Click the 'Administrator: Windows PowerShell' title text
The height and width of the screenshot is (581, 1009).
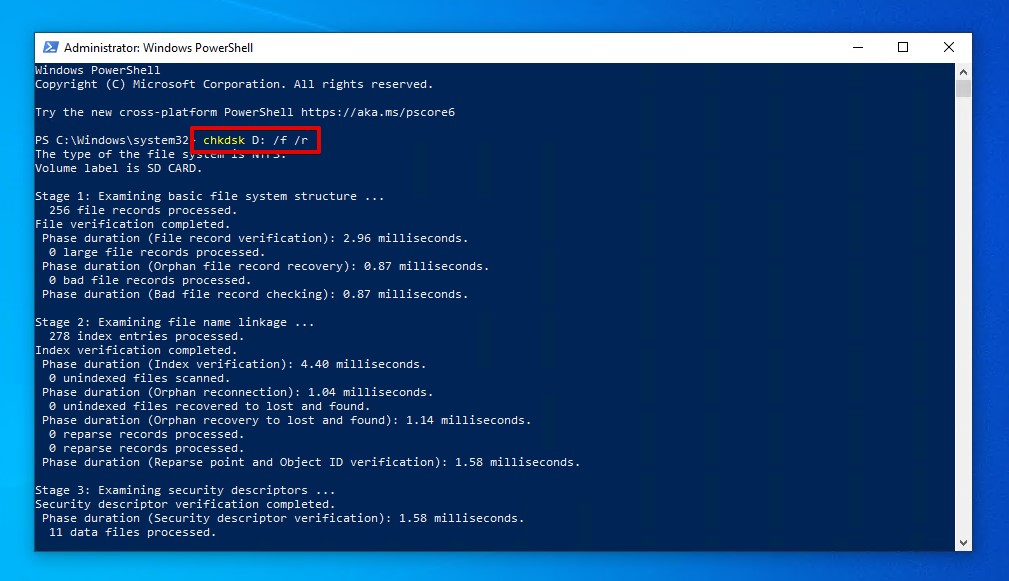pyautogui.click(x=158, y=48)
